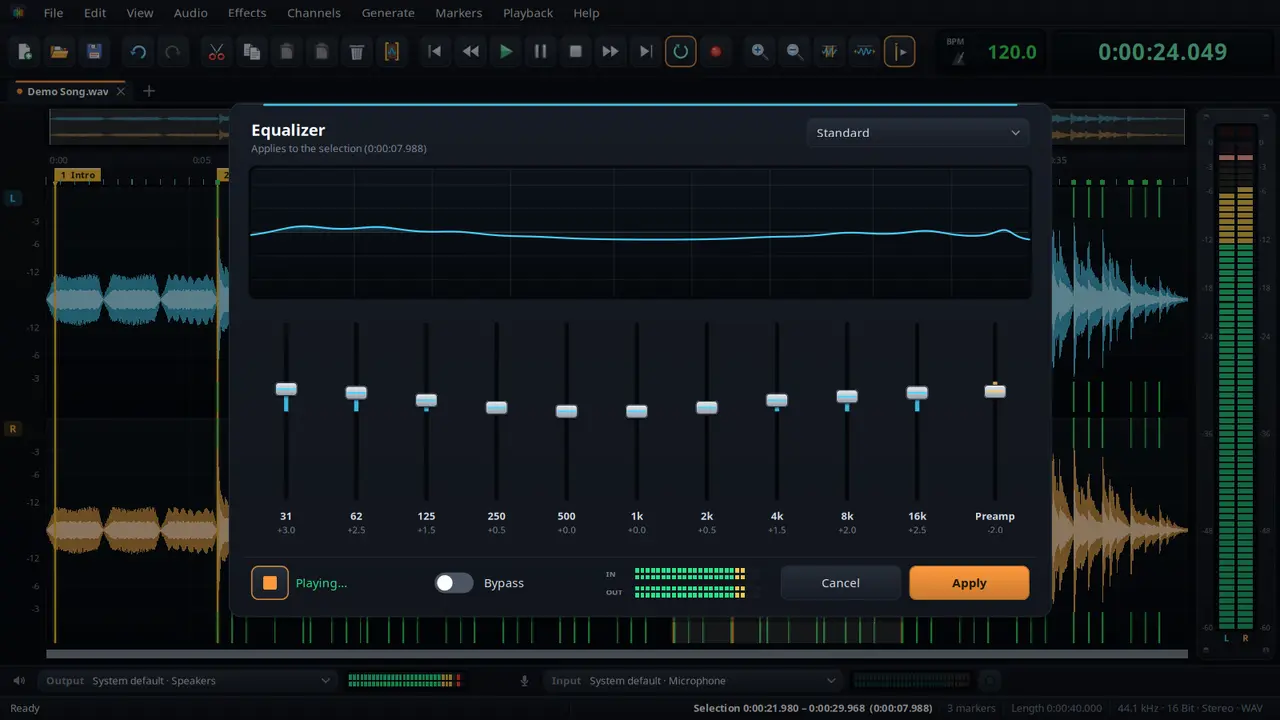Zoom in on the waveform
1280x720 pixels.
[x=760, y=52]
